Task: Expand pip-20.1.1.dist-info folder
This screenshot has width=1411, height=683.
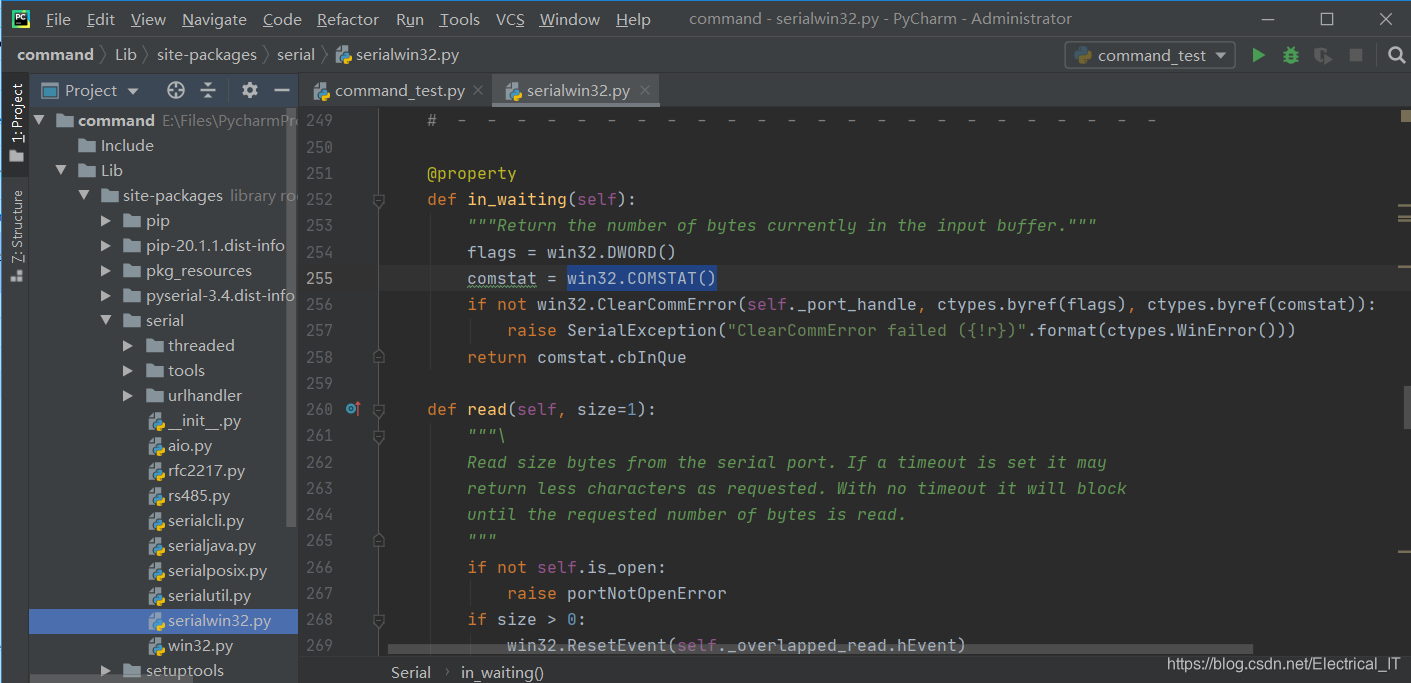Action: click(x=106, y=246)
